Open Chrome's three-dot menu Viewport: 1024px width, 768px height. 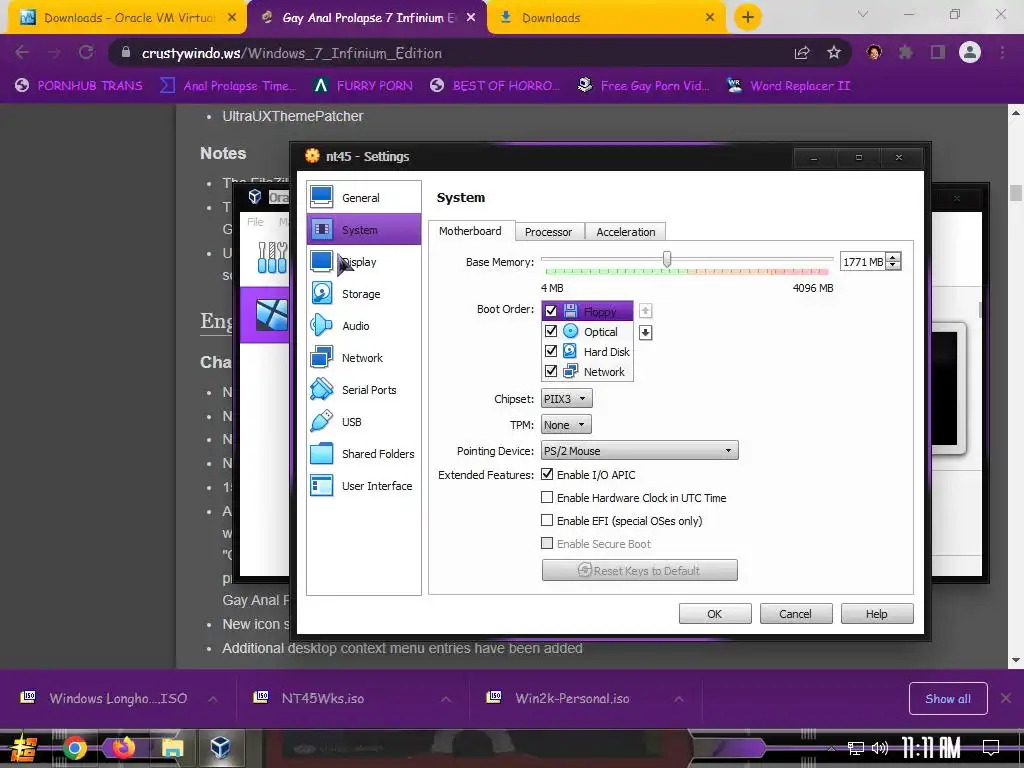point(1002,52)
